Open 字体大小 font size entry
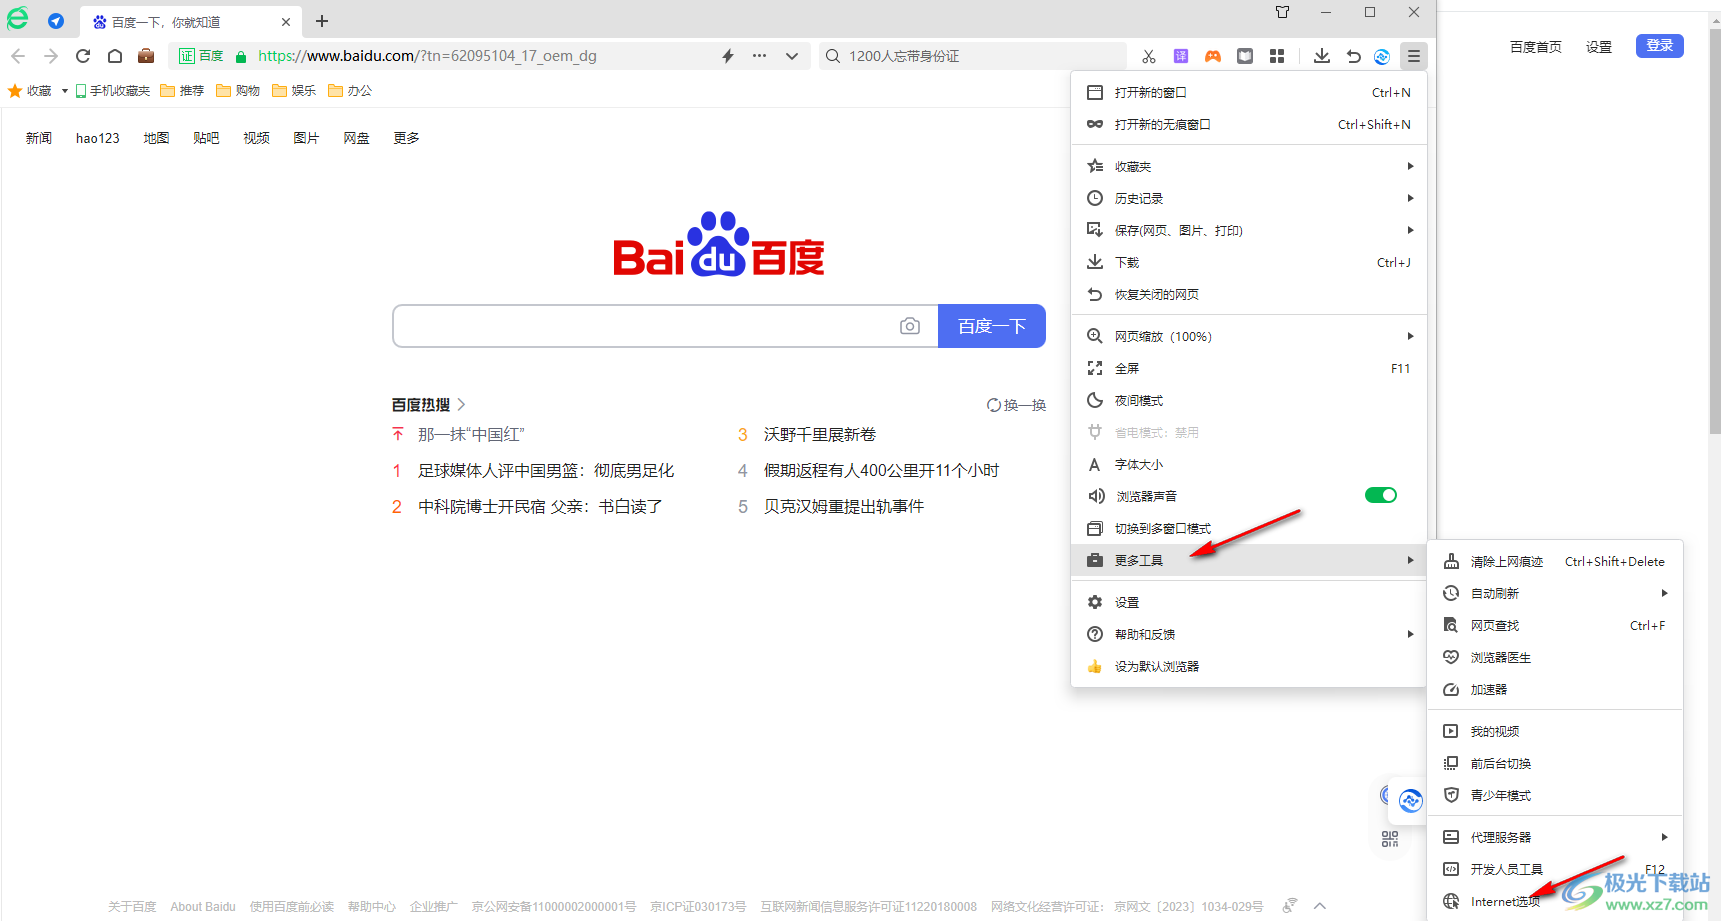The width and height of the screenshot is (1721, 921). click(x=1249, y=464)
